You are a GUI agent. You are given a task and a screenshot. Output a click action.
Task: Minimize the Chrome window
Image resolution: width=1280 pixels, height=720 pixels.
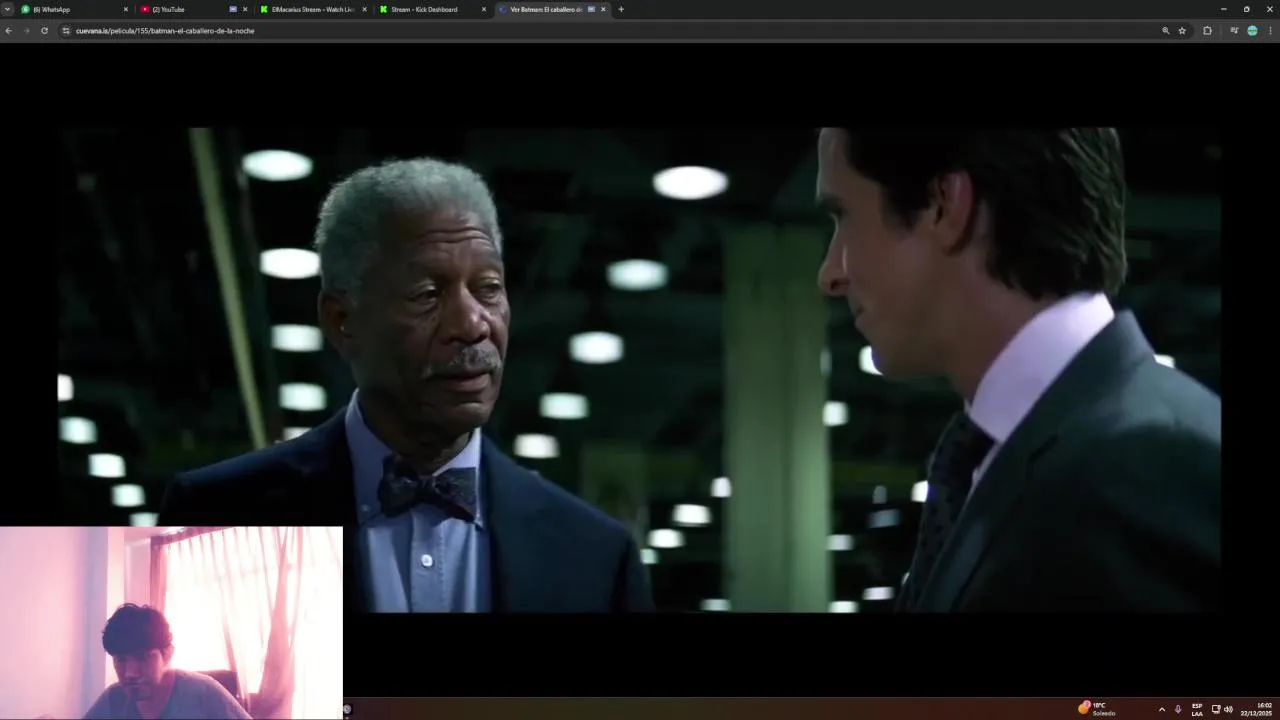point(1223,9)
